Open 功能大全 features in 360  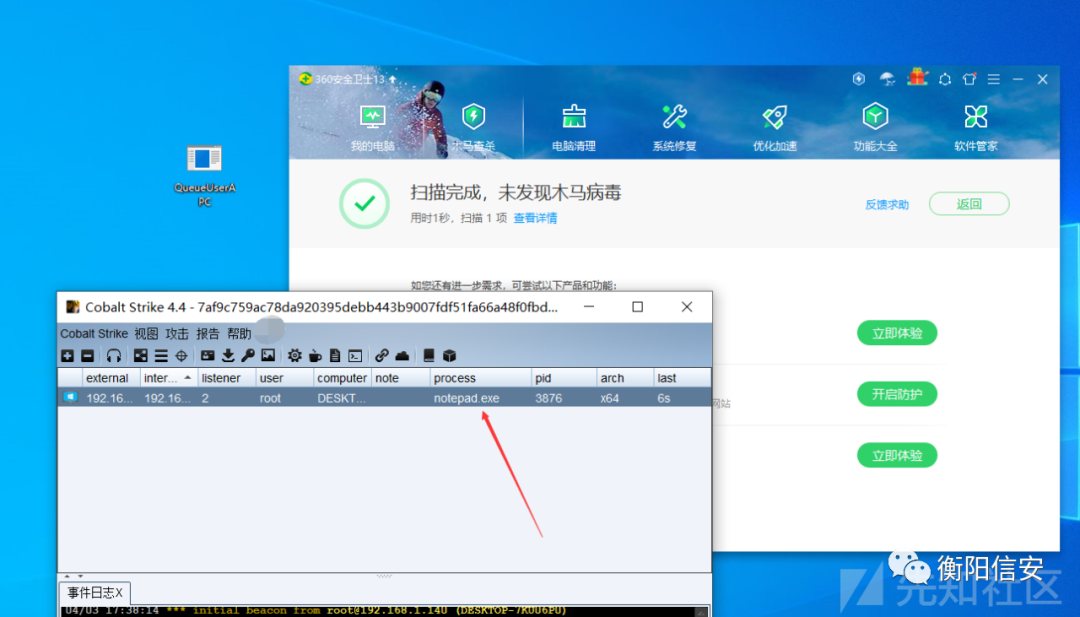[875, 128]
